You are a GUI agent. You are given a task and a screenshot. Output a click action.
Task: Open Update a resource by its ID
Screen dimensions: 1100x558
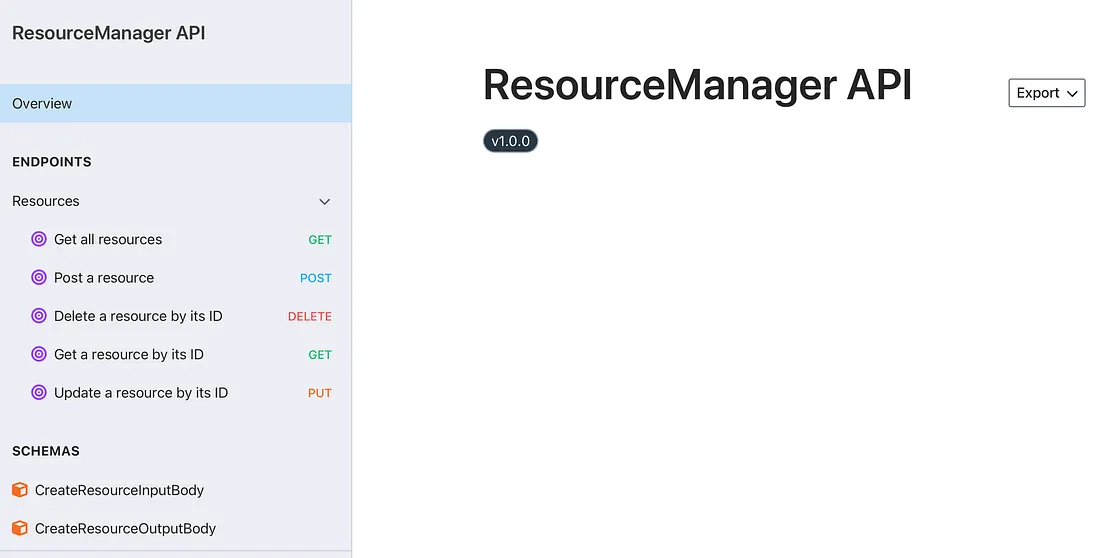coord(141,393)
